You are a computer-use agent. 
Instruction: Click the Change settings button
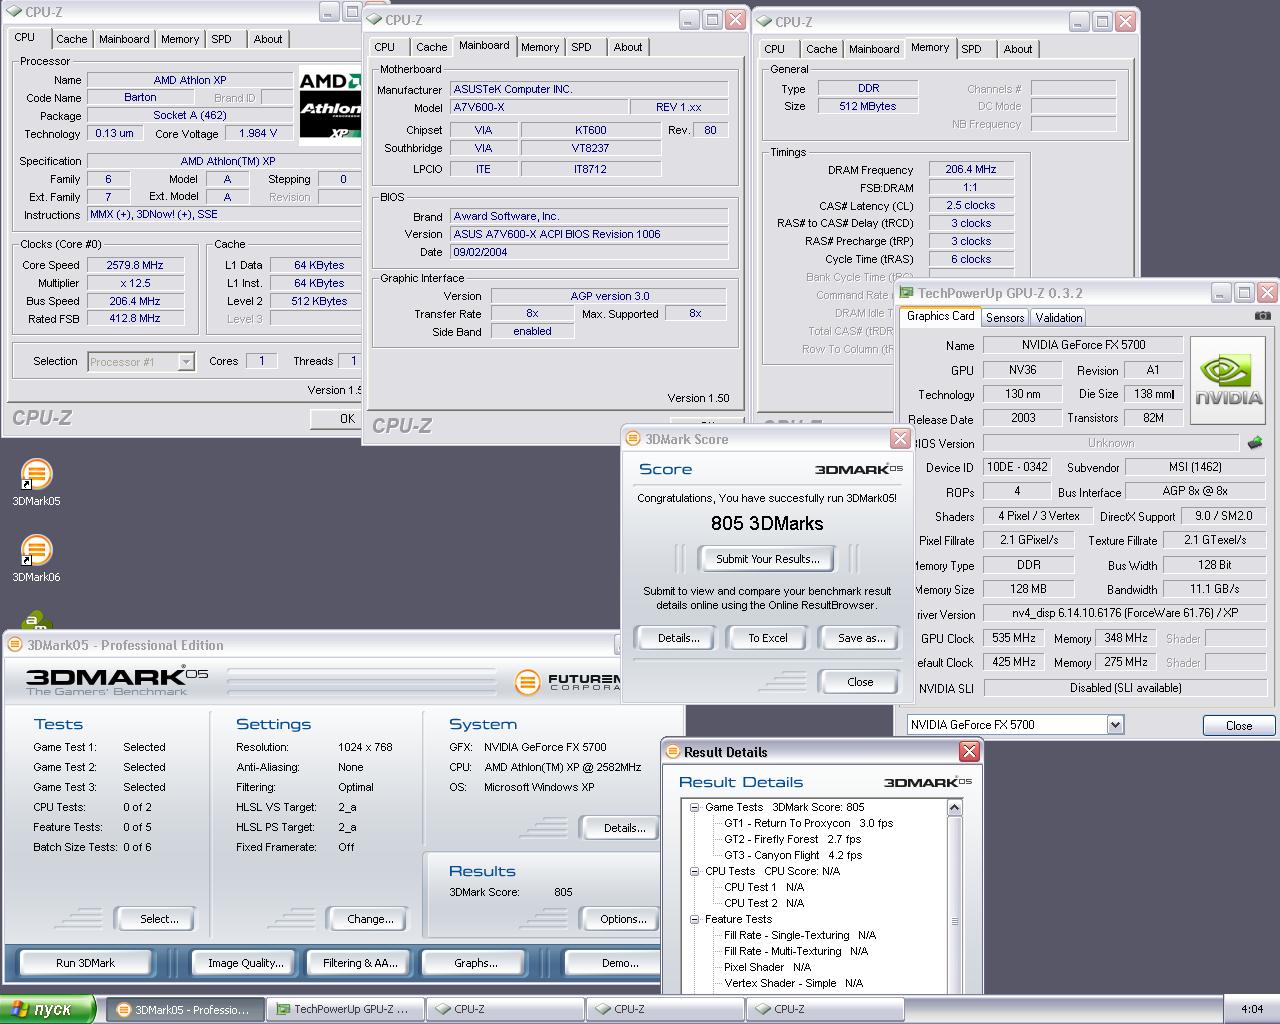[370, 919]
